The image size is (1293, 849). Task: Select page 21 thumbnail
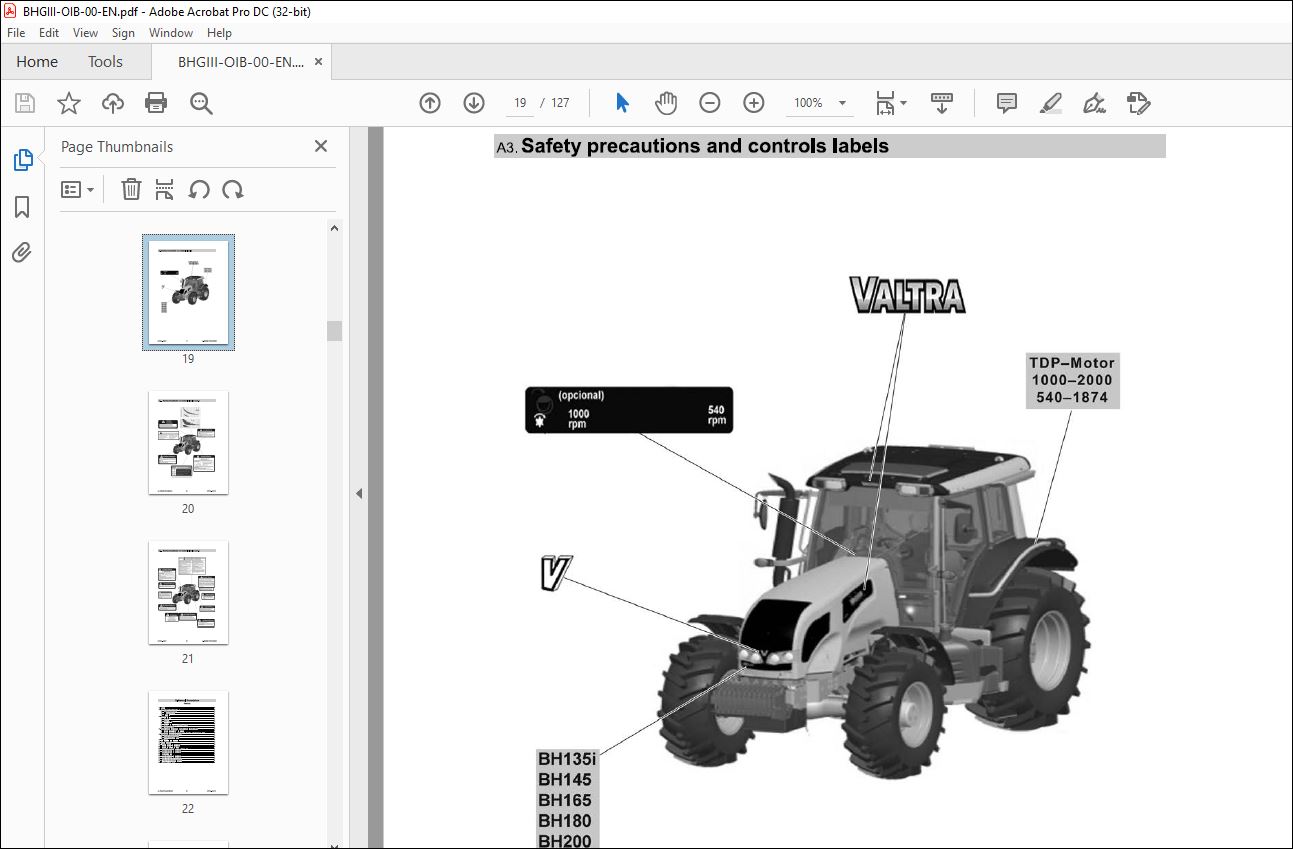click(188, 592)
